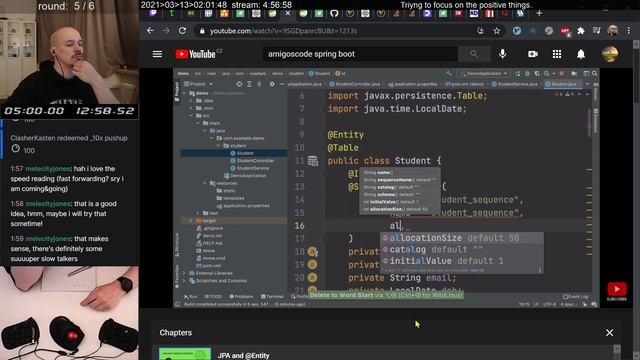The width and height of the screenshot is (640, 360).
Task: Expand the target folder in IDE project tree
Action: 190,220
